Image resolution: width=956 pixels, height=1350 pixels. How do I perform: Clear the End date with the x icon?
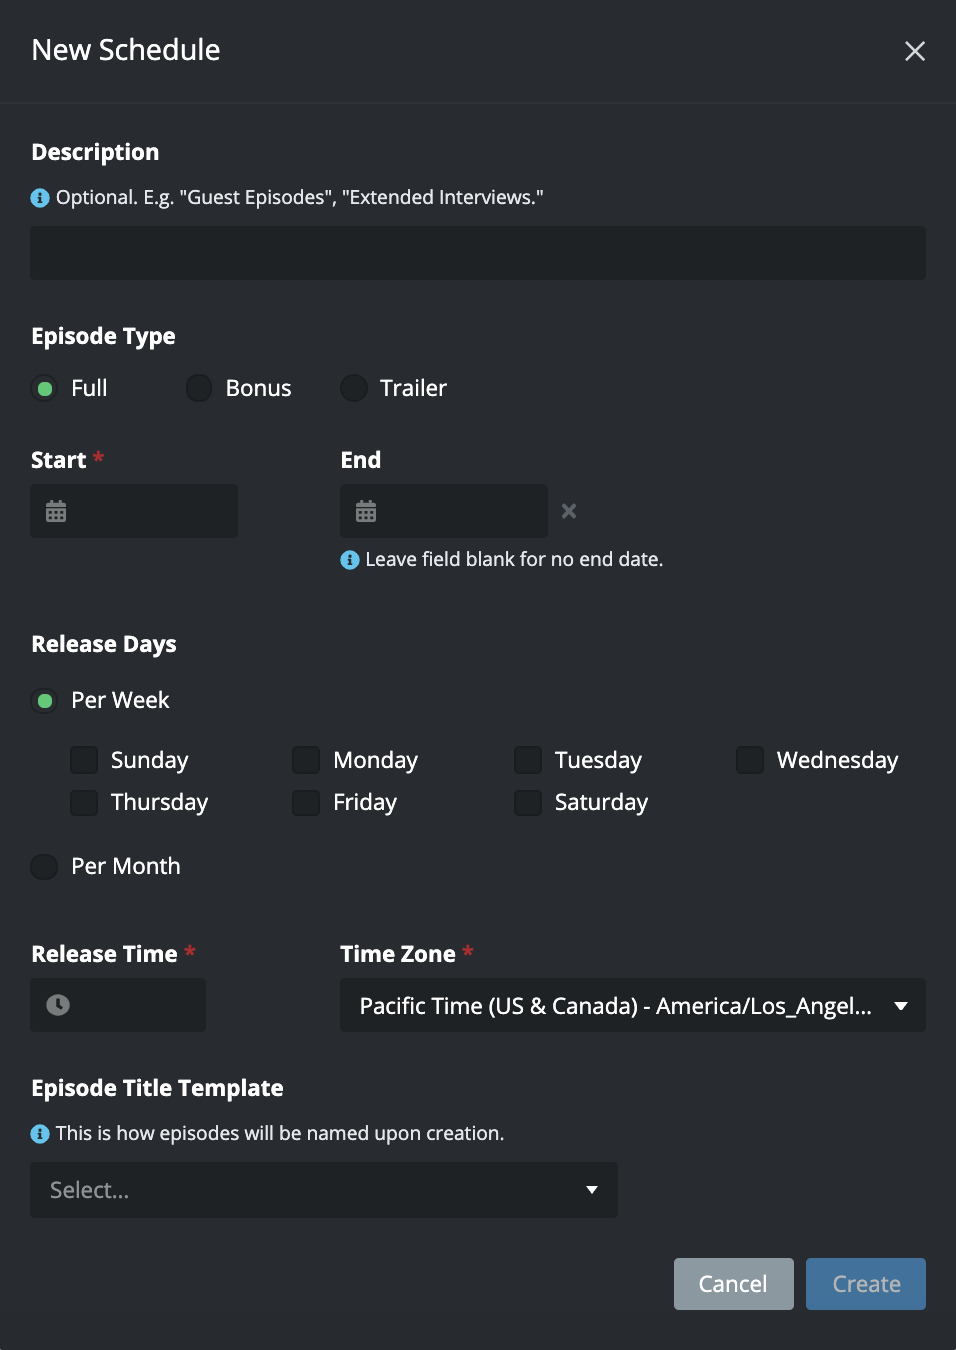[569, 511]
